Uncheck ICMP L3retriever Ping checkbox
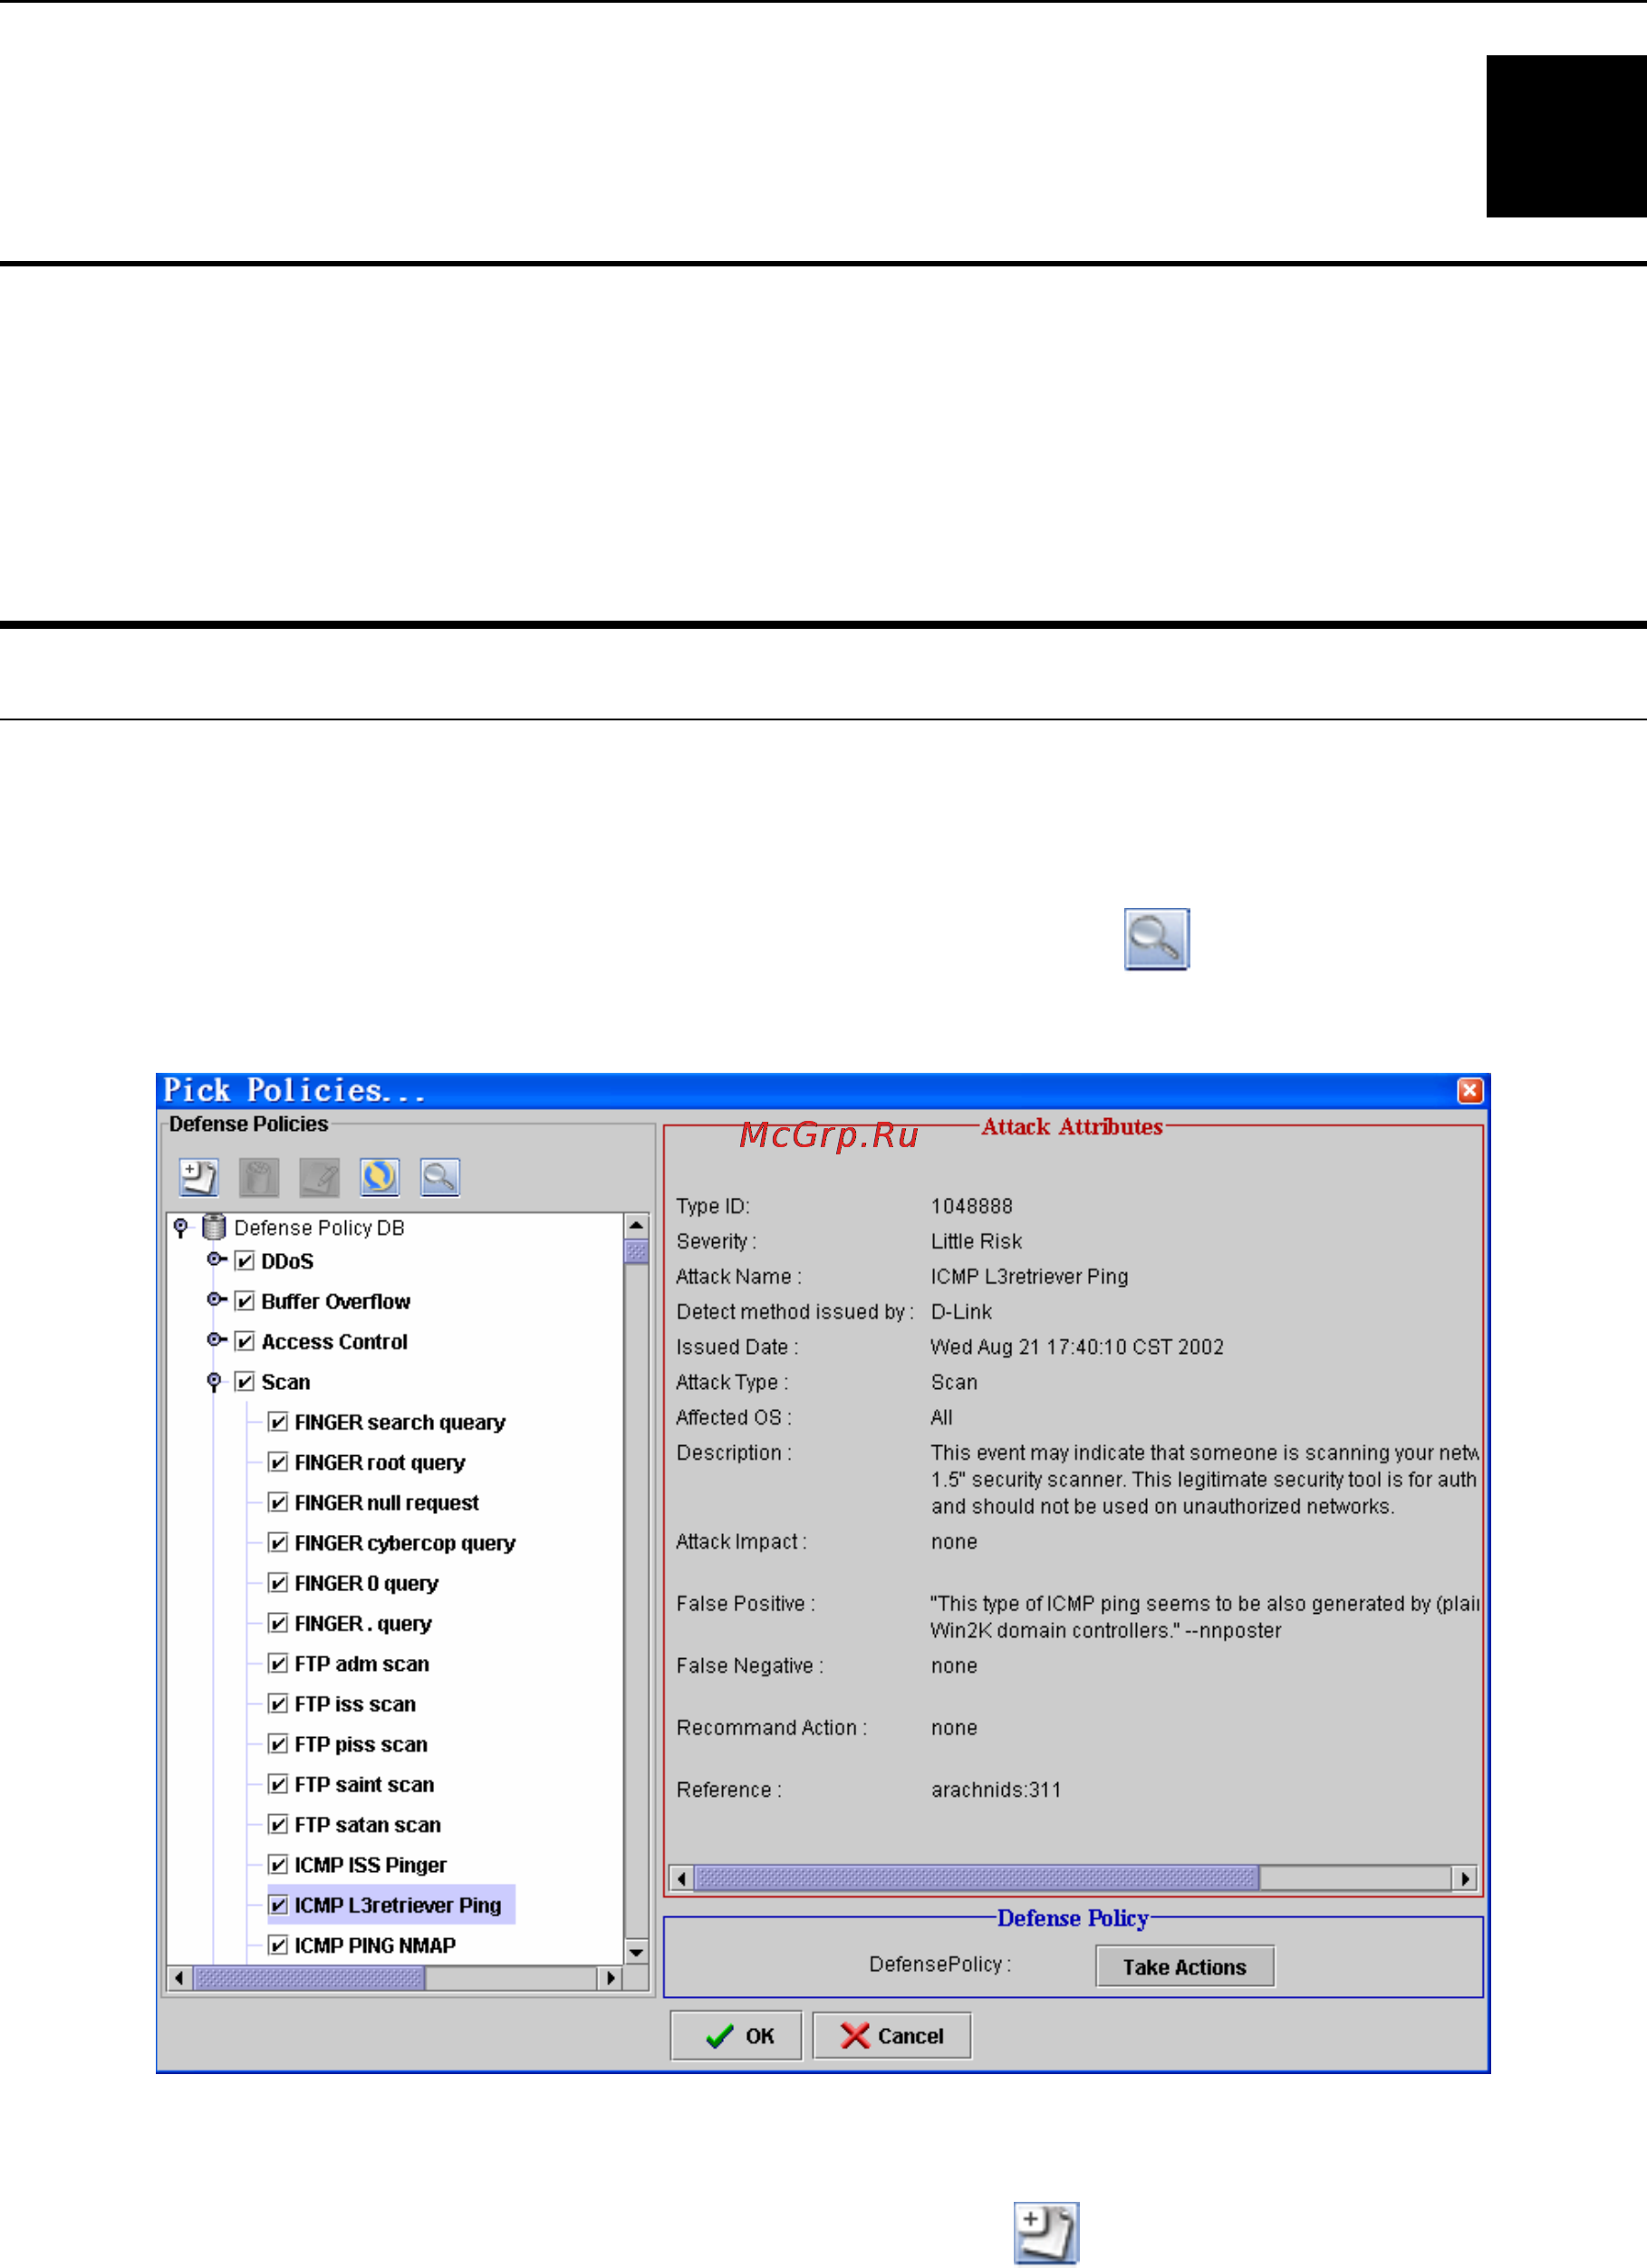Viewport: 1647px width, 2268px height. [x=278, y=1905]
